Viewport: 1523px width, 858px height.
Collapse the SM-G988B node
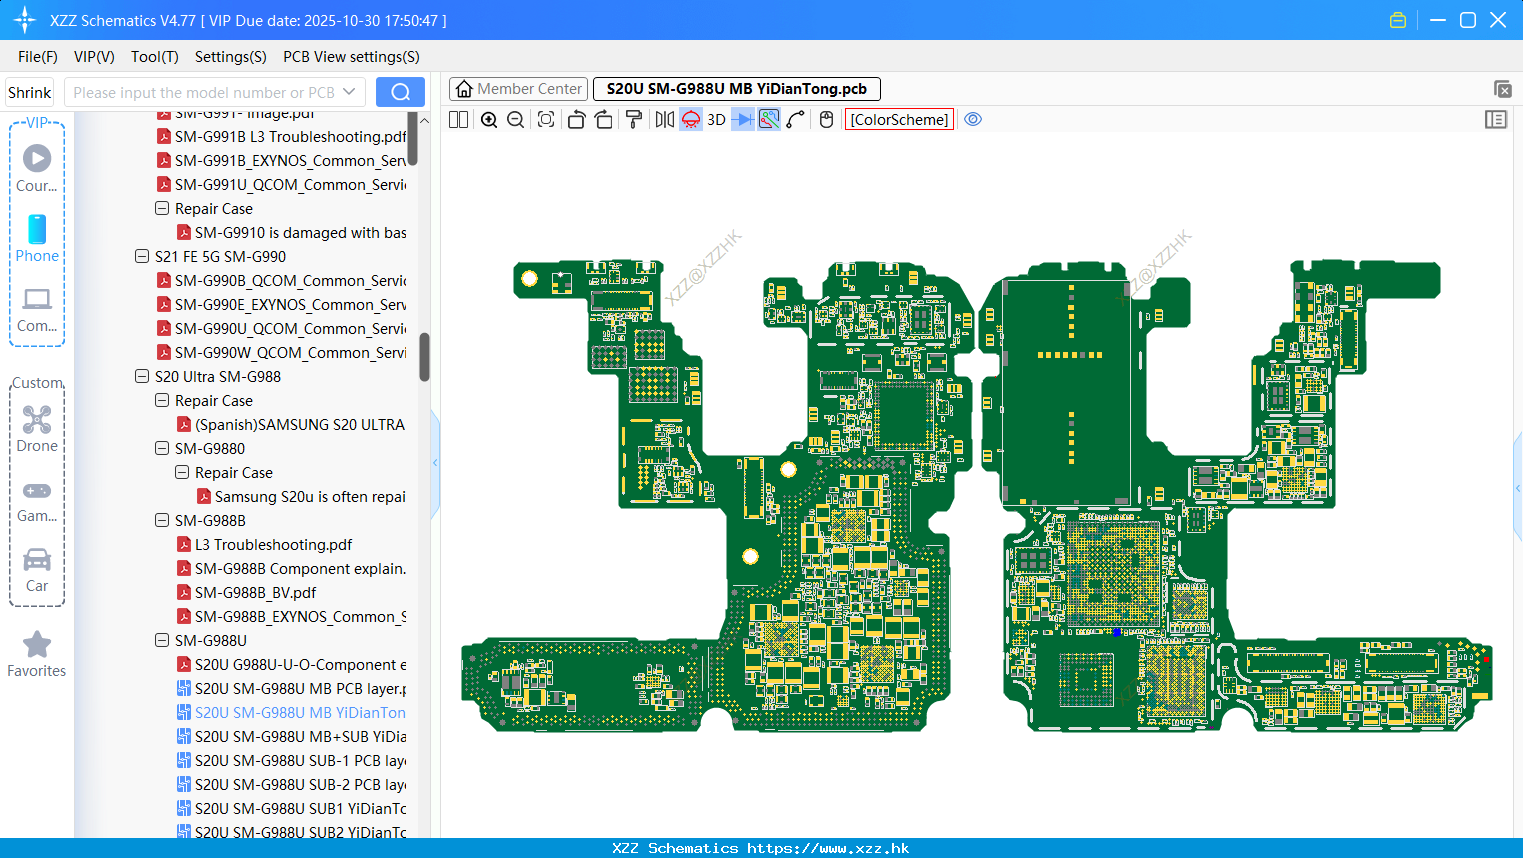162,520
